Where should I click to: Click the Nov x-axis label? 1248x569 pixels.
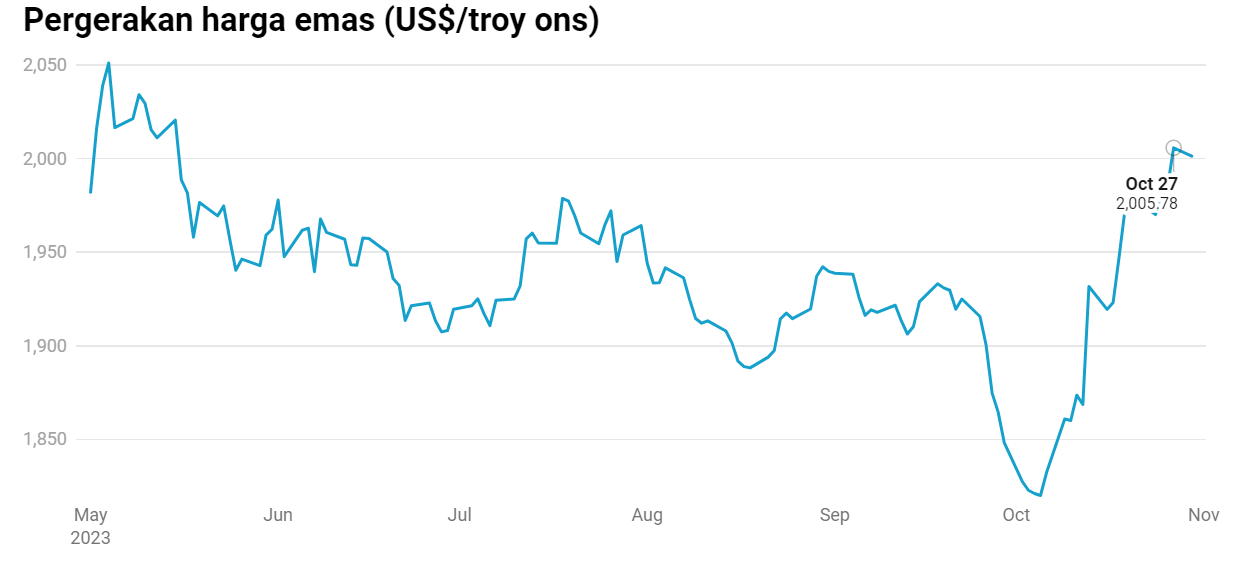1203,515
